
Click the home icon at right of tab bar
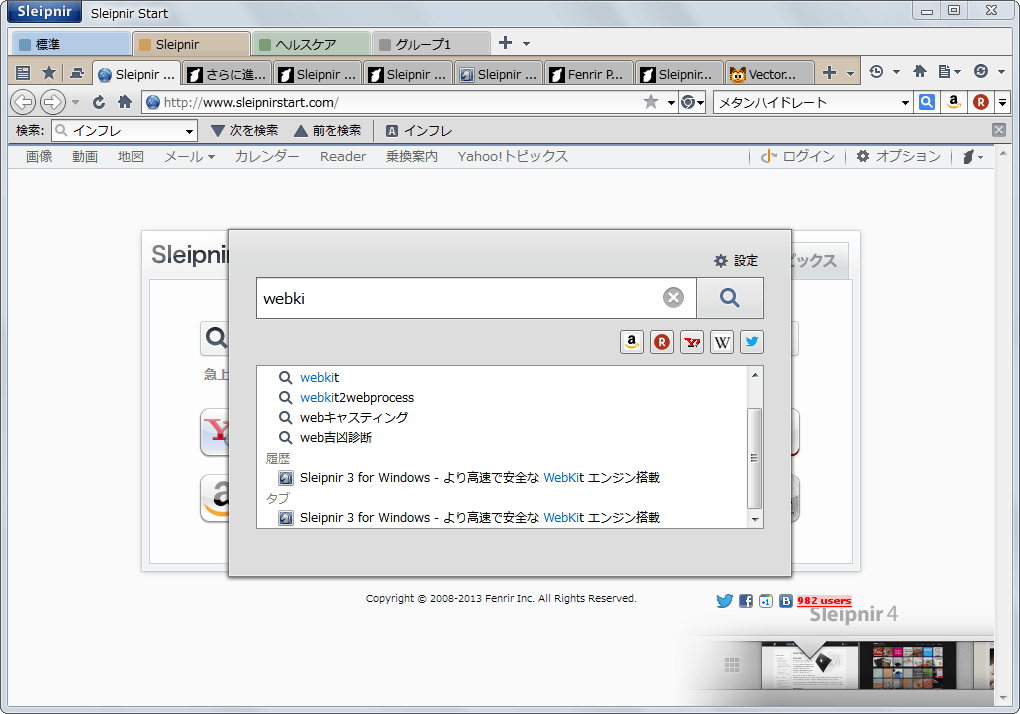920,72
